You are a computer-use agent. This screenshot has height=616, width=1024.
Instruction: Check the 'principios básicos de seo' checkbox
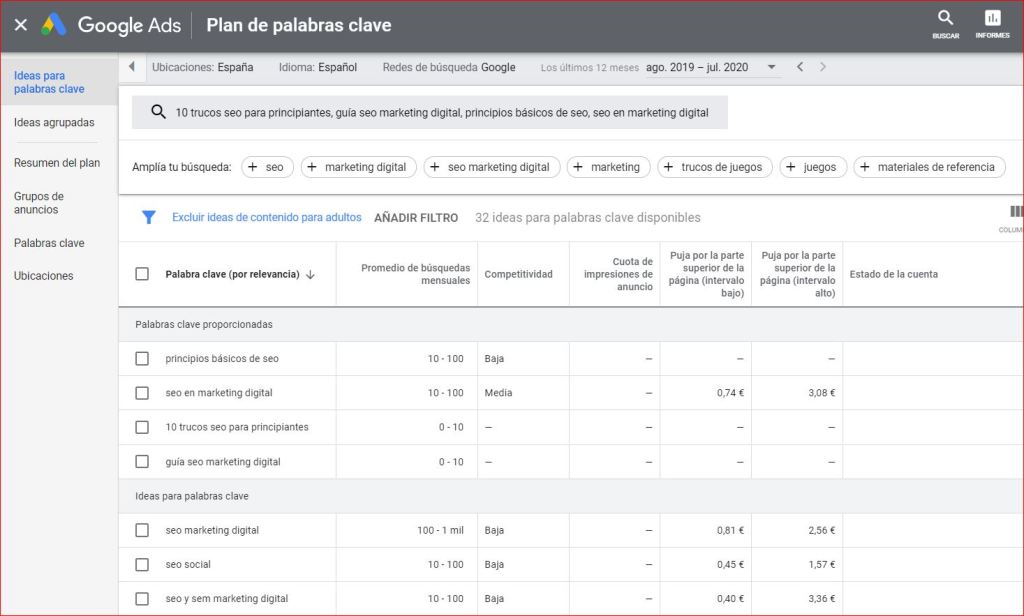click(x=142, y=358)
